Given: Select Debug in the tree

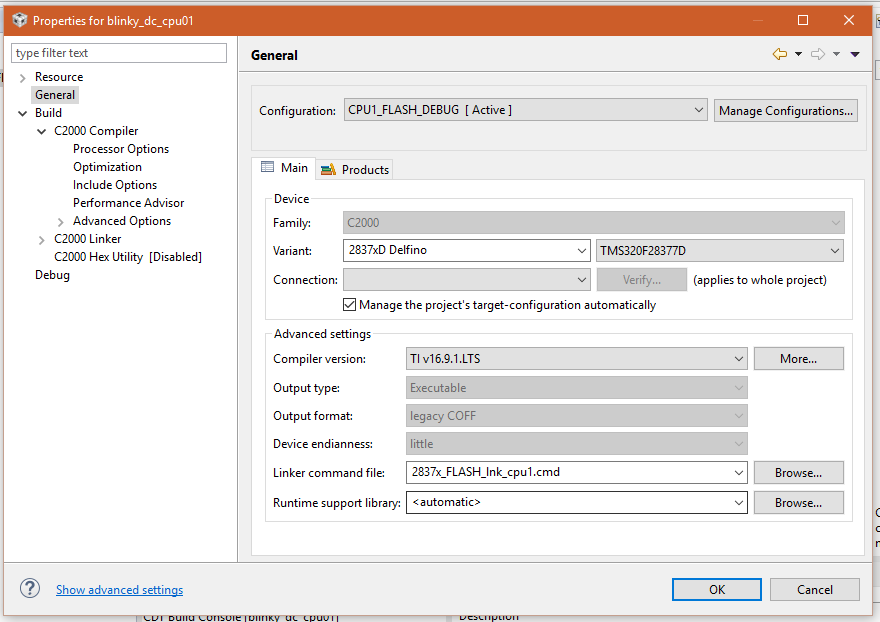Looking at the screenshot, I should click(x=52, y=275).
